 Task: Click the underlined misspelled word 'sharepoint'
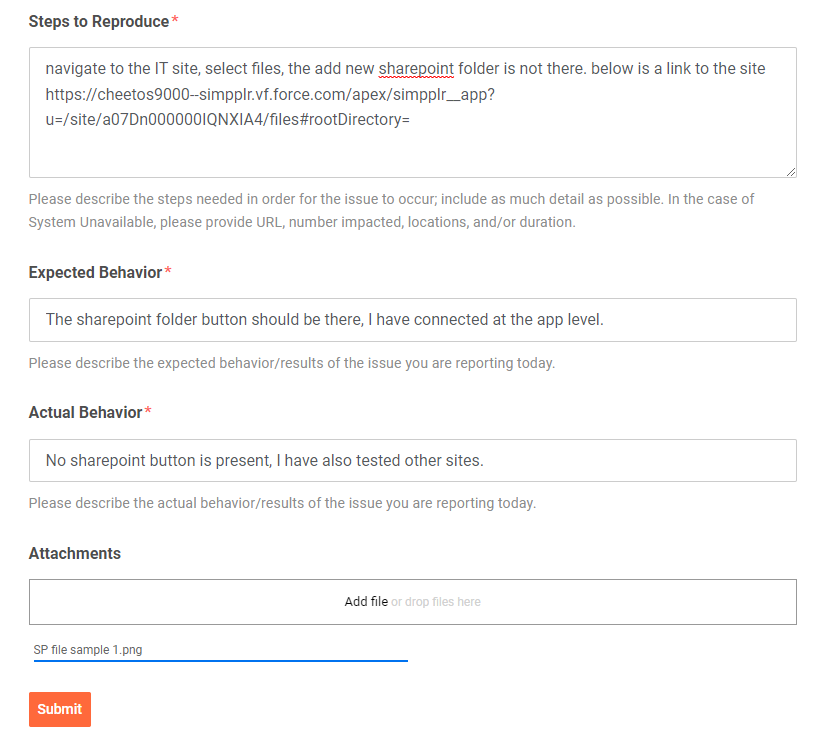(416, 68)
